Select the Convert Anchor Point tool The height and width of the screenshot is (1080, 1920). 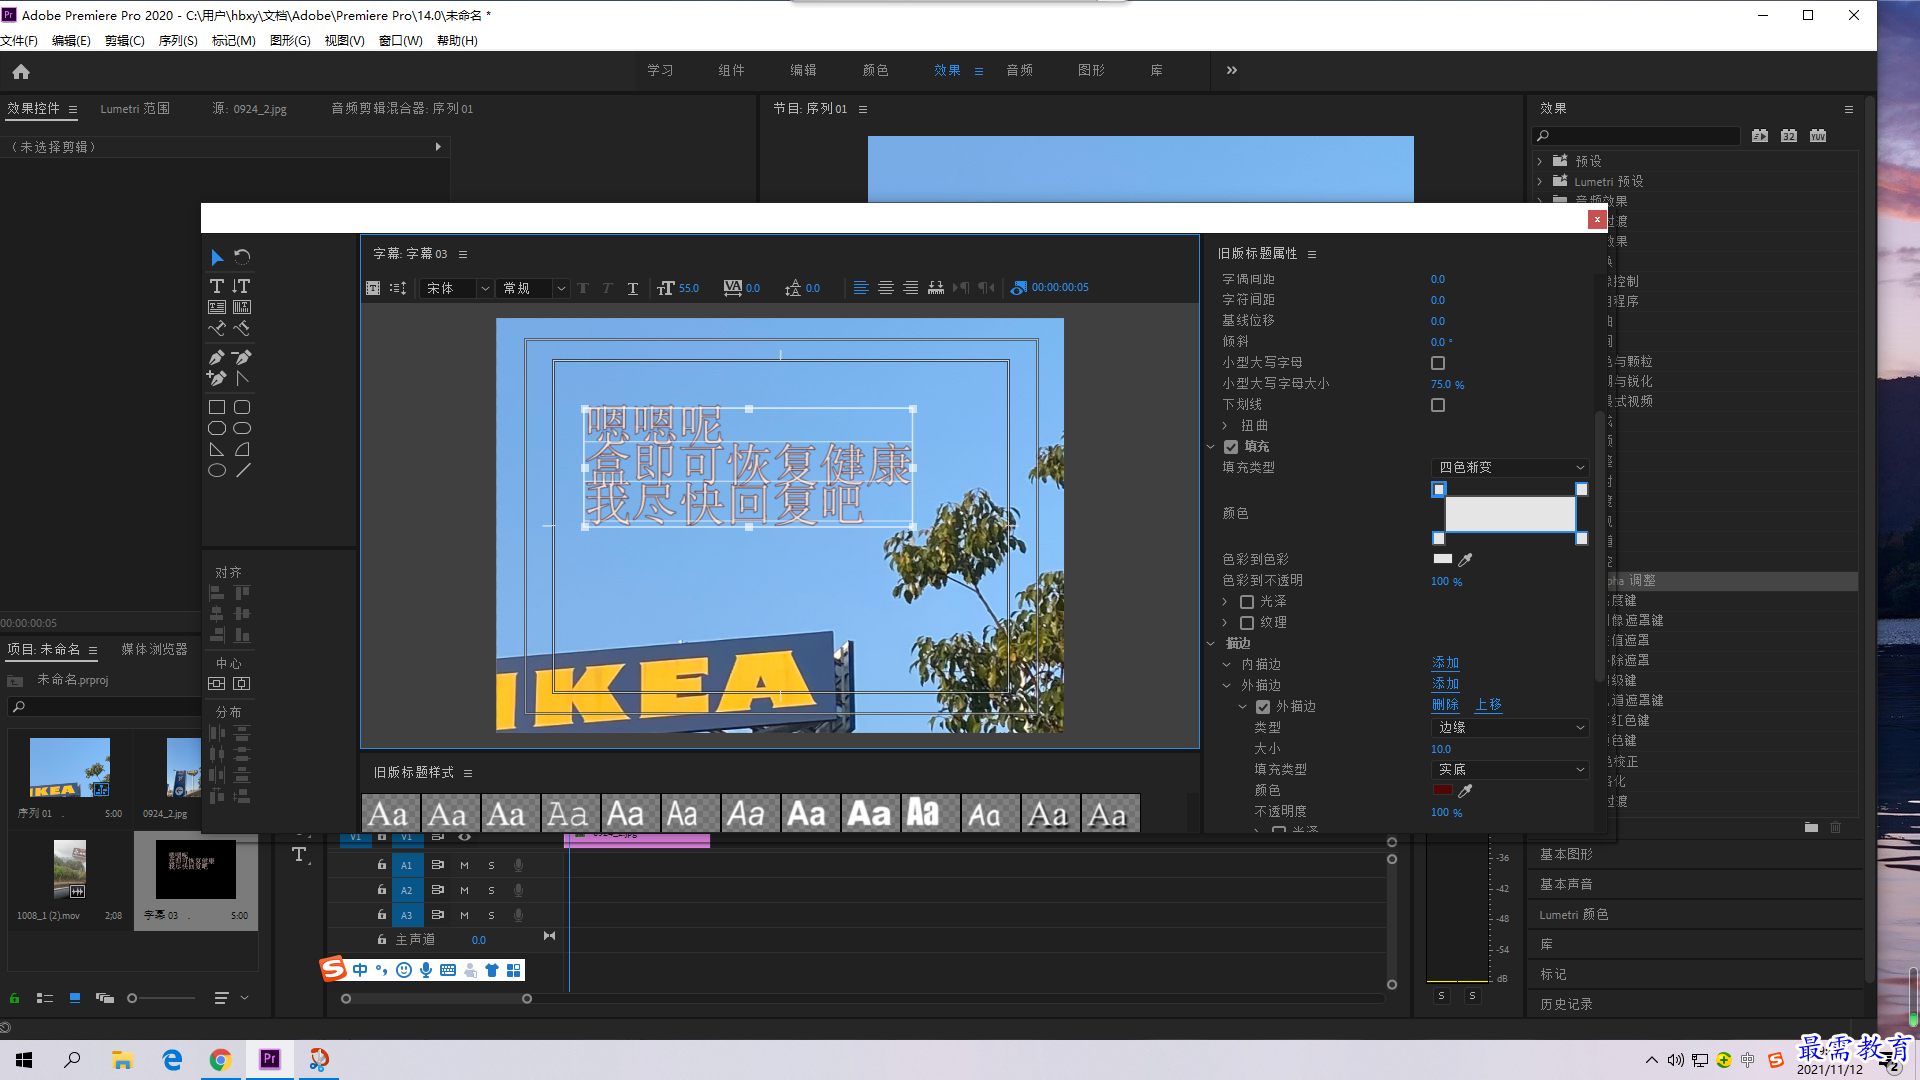(x=242, y=378)
